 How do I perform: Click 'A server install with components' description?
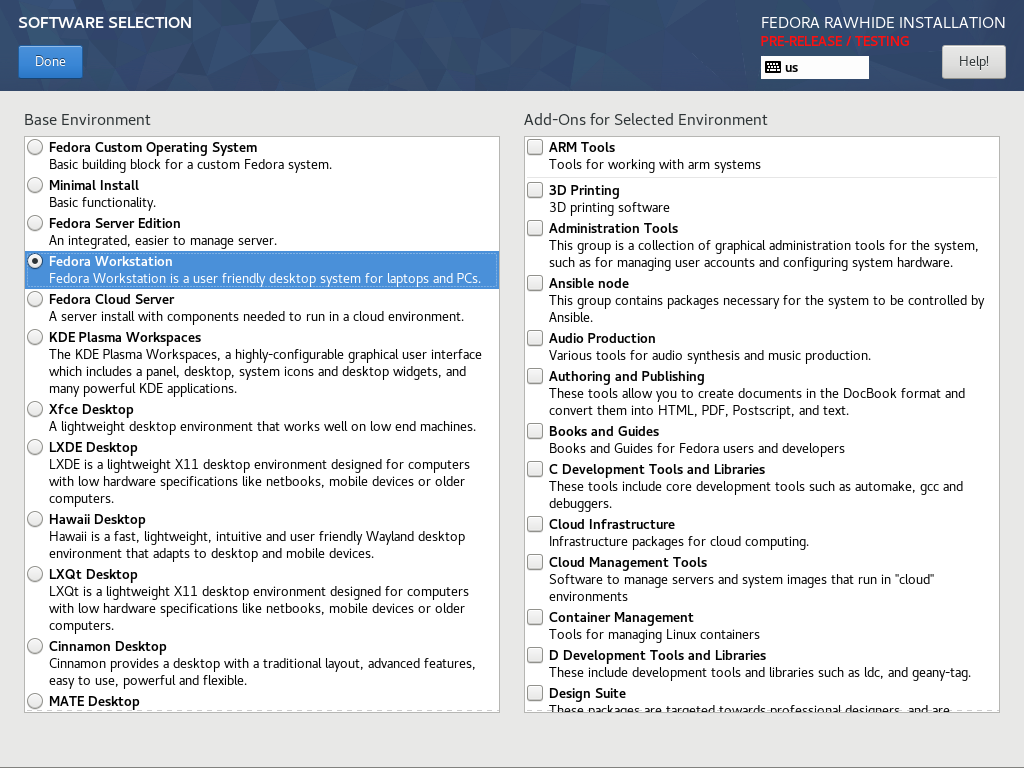[256, 316]
